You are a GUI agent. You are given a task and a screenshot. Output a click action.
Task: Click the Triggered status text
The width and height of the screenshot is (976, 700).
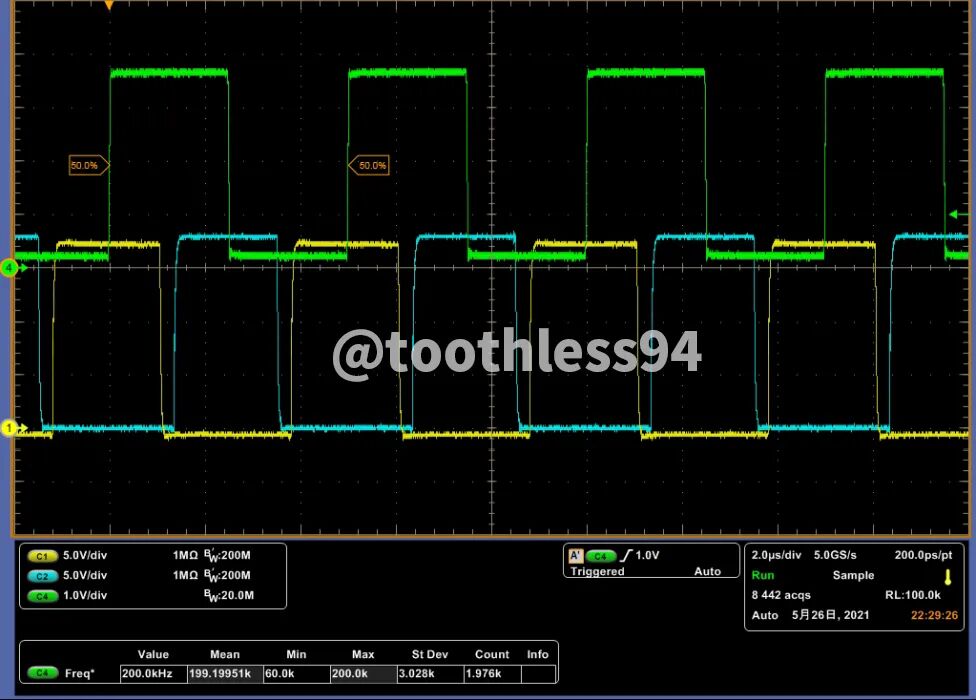click(x=597, y=571)
